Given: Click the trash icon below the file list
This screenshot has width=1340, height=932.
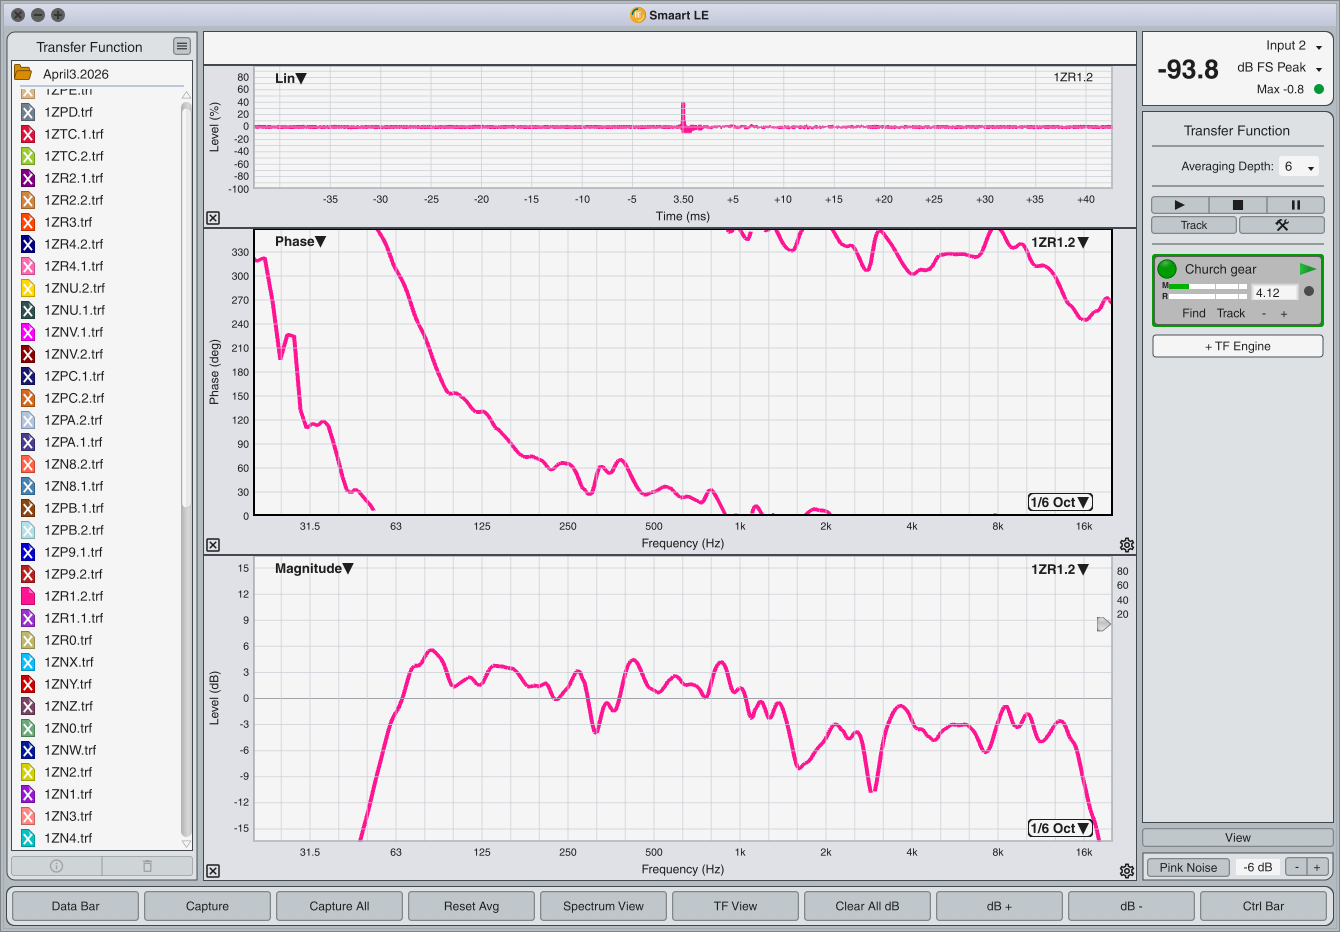Looking at the screenshot, I should 147,866.
